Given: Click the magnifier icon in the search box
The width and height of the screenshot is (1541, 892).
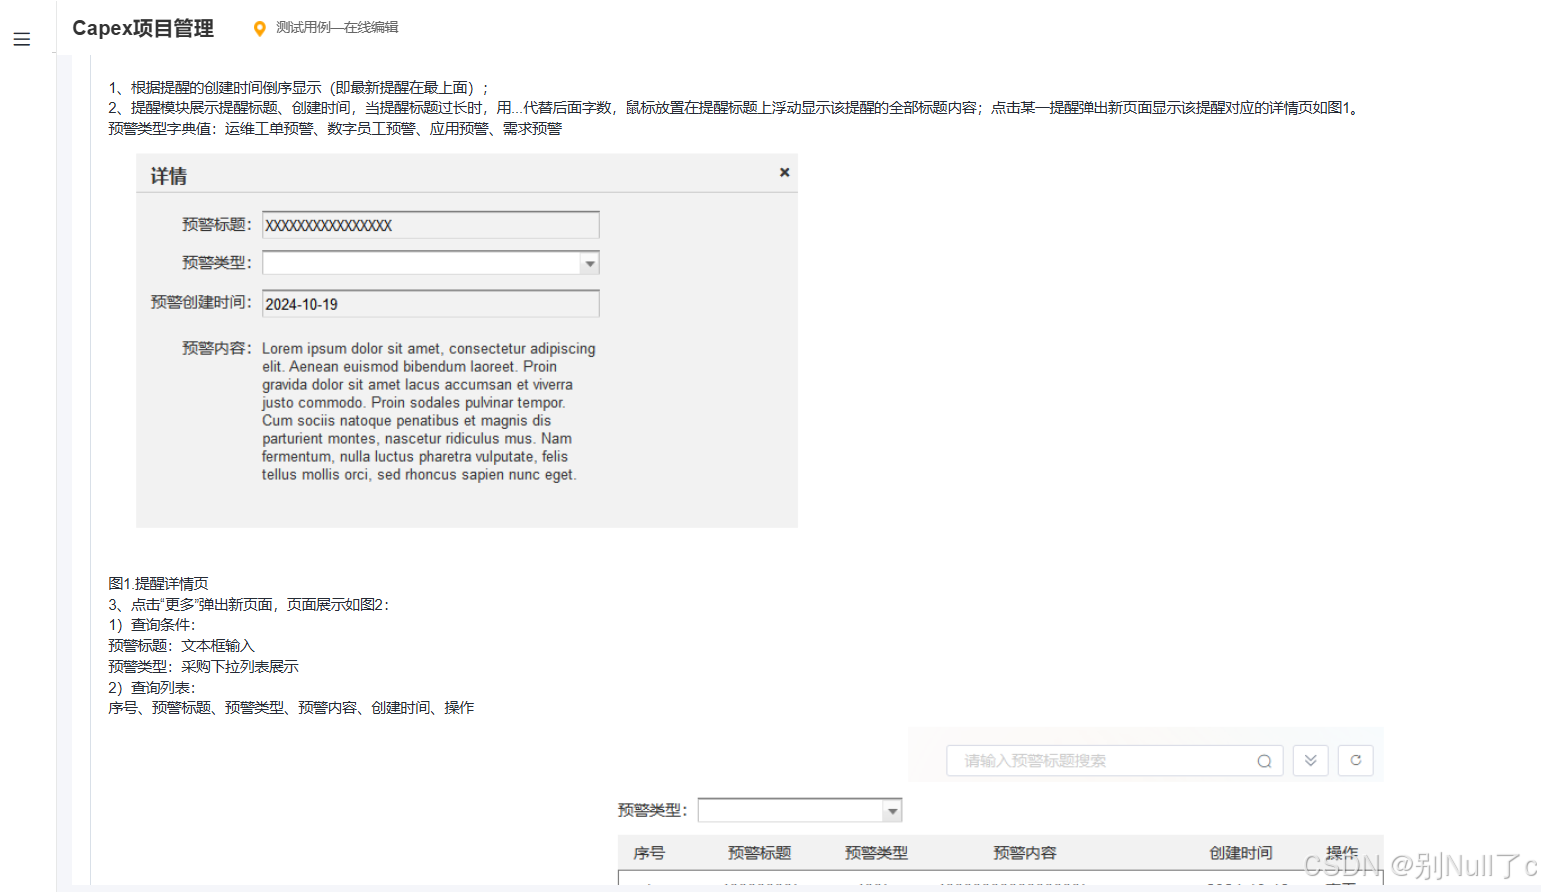Looking at the screenshot, I should 1264,761.
